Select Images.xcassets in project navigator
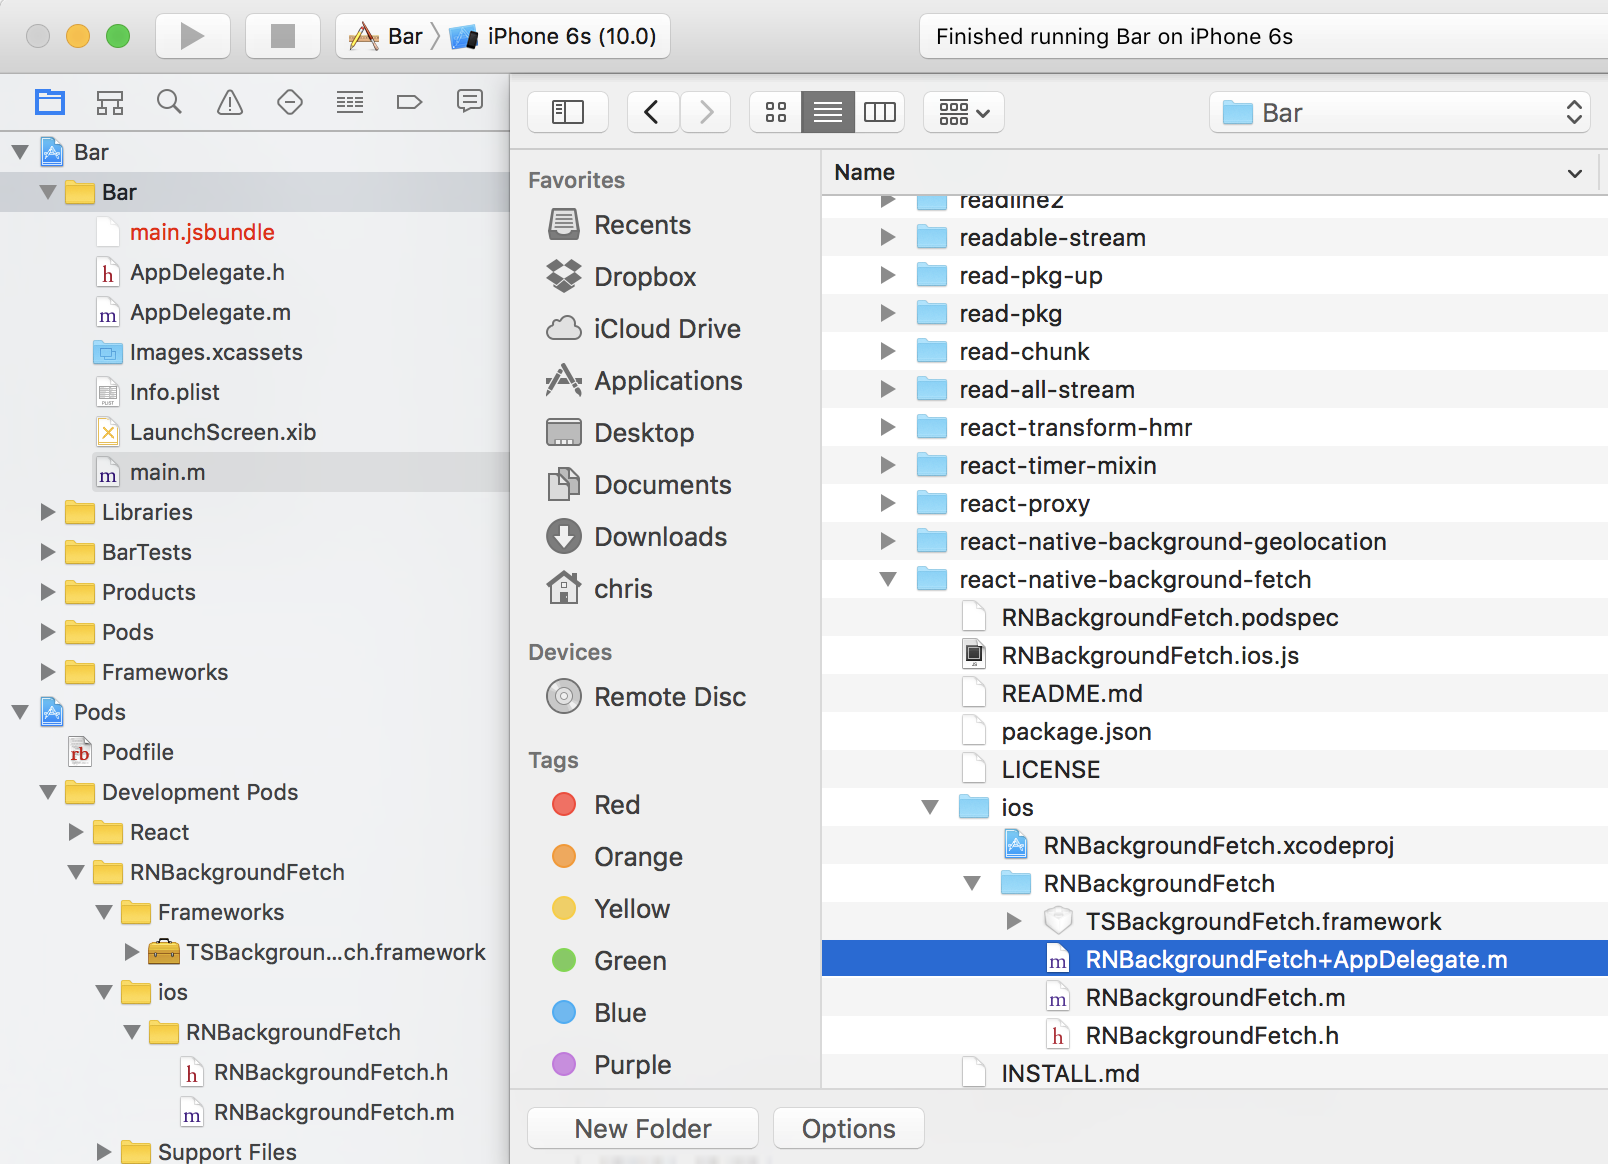This screenshot has height=1164, width=1608. [x=216, y=352]
